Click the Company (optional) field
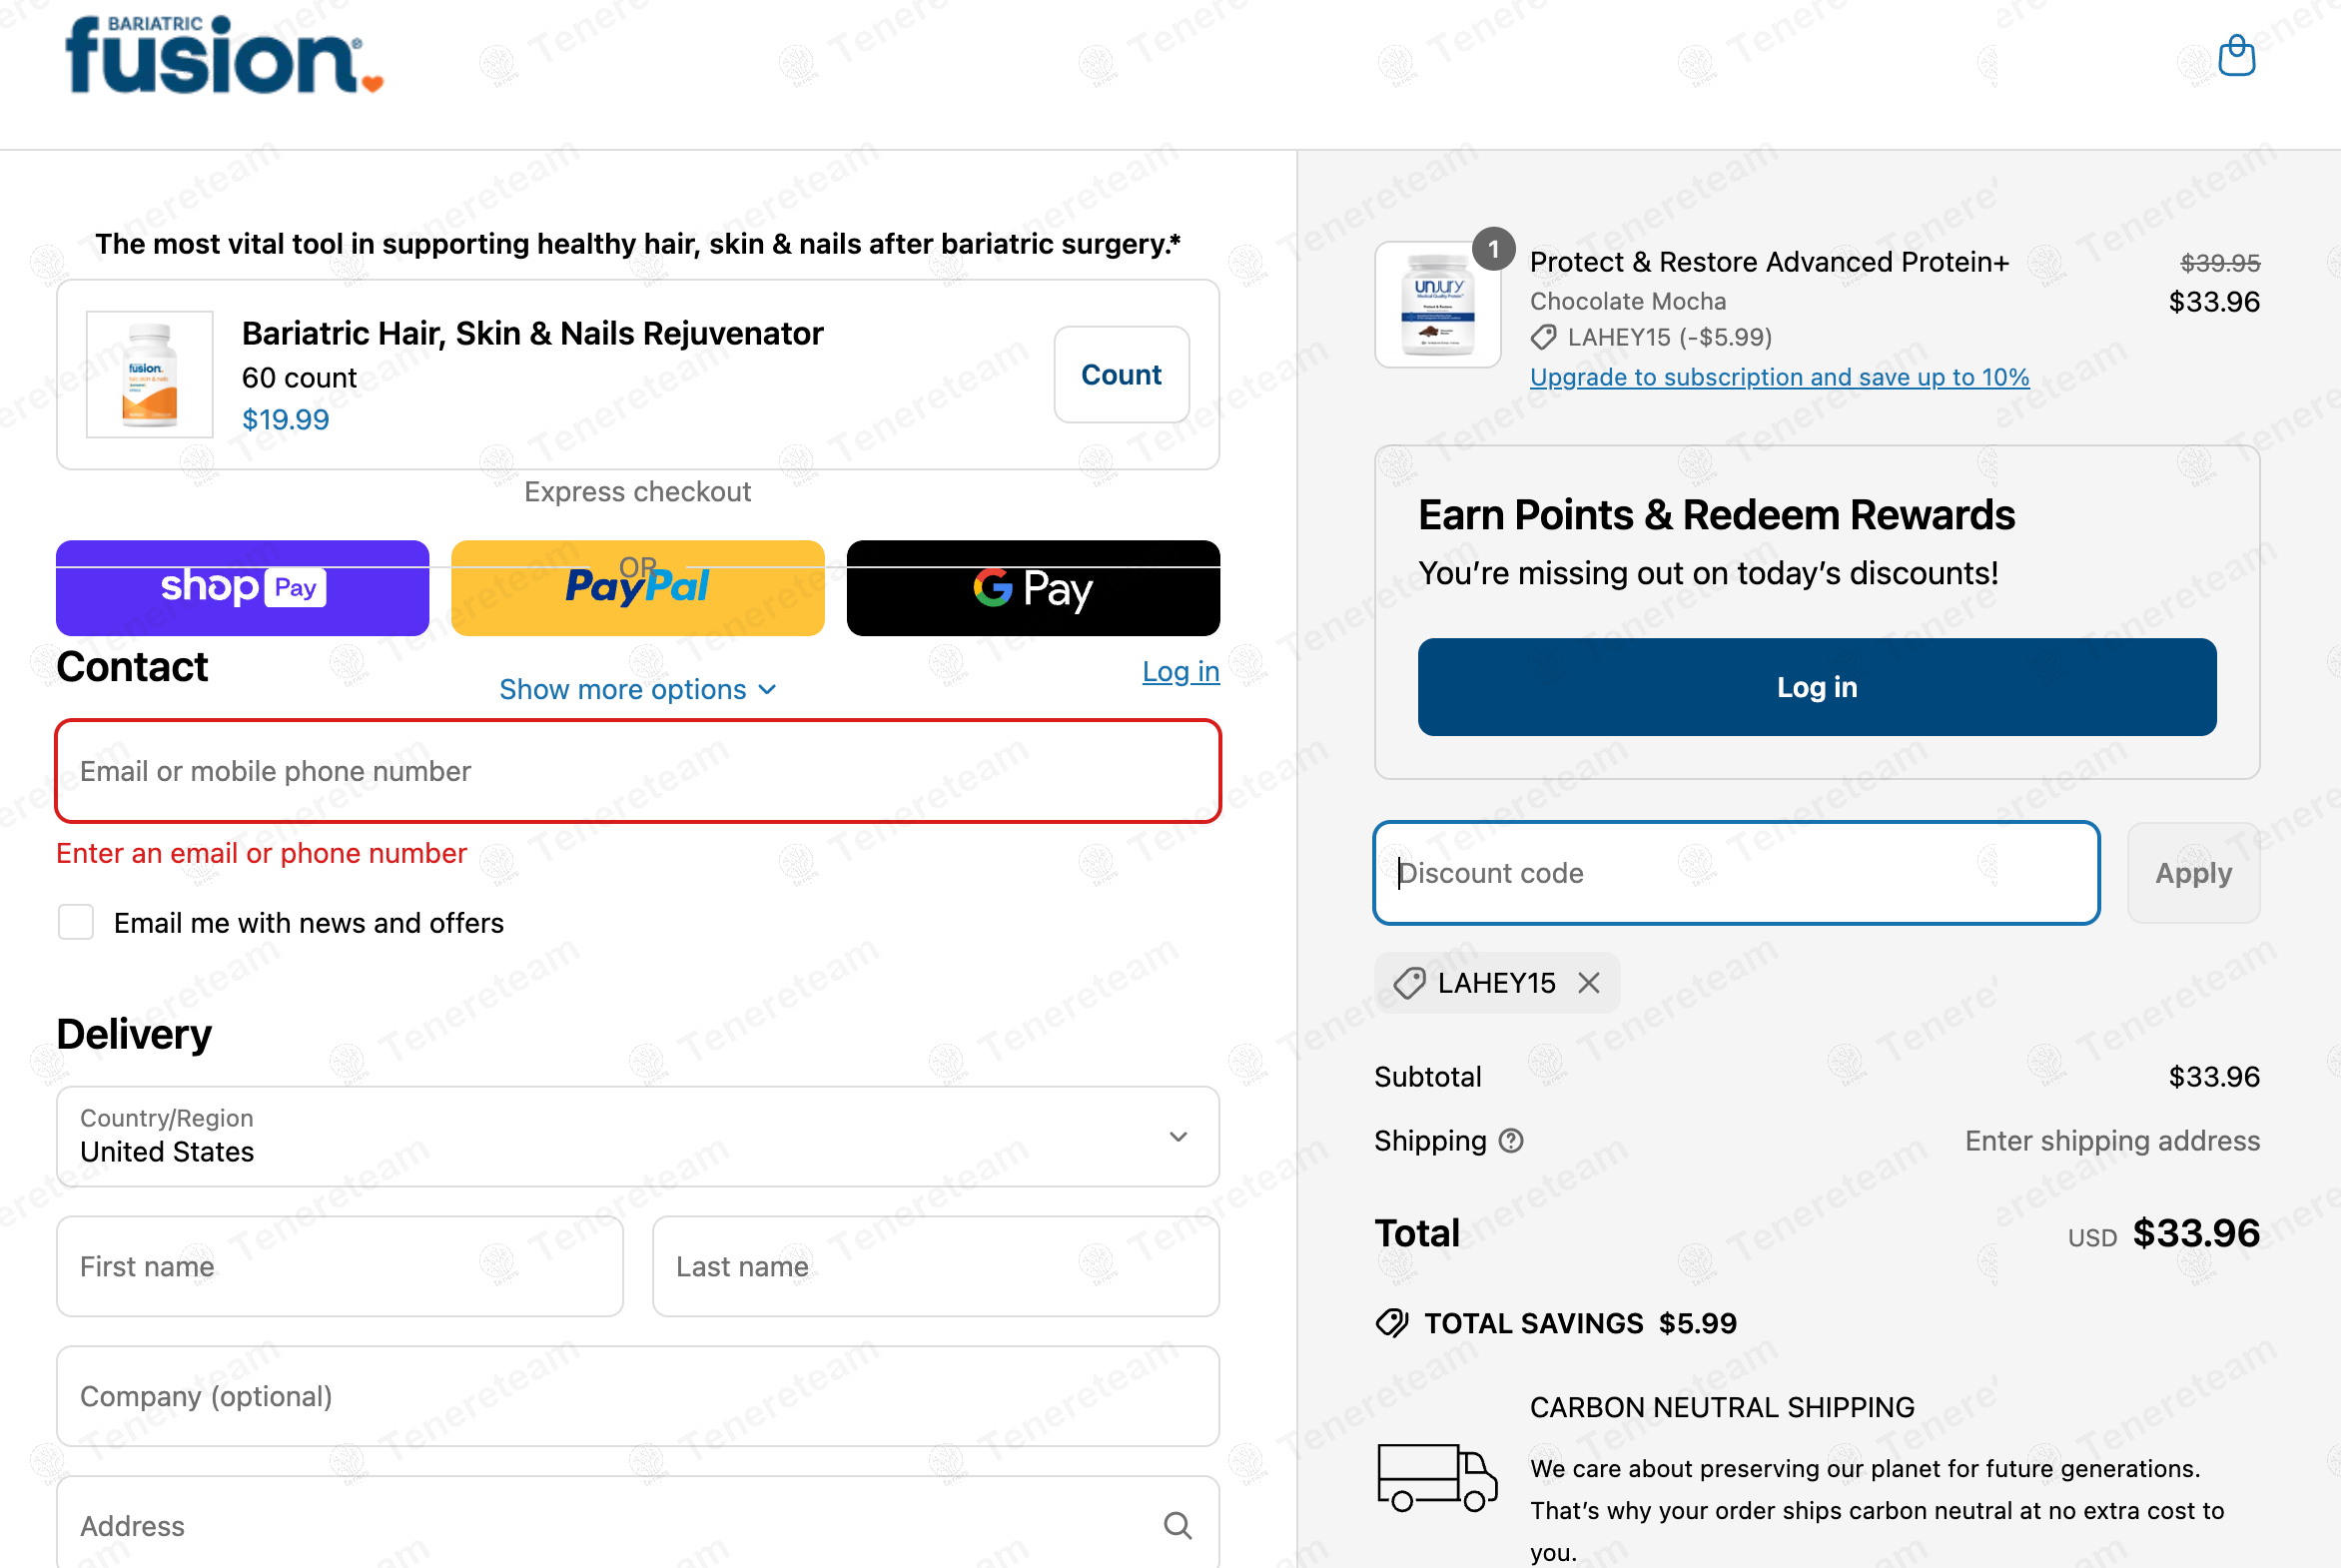Screen dimensions: 2341x1568 click(x=638, y=1396)
